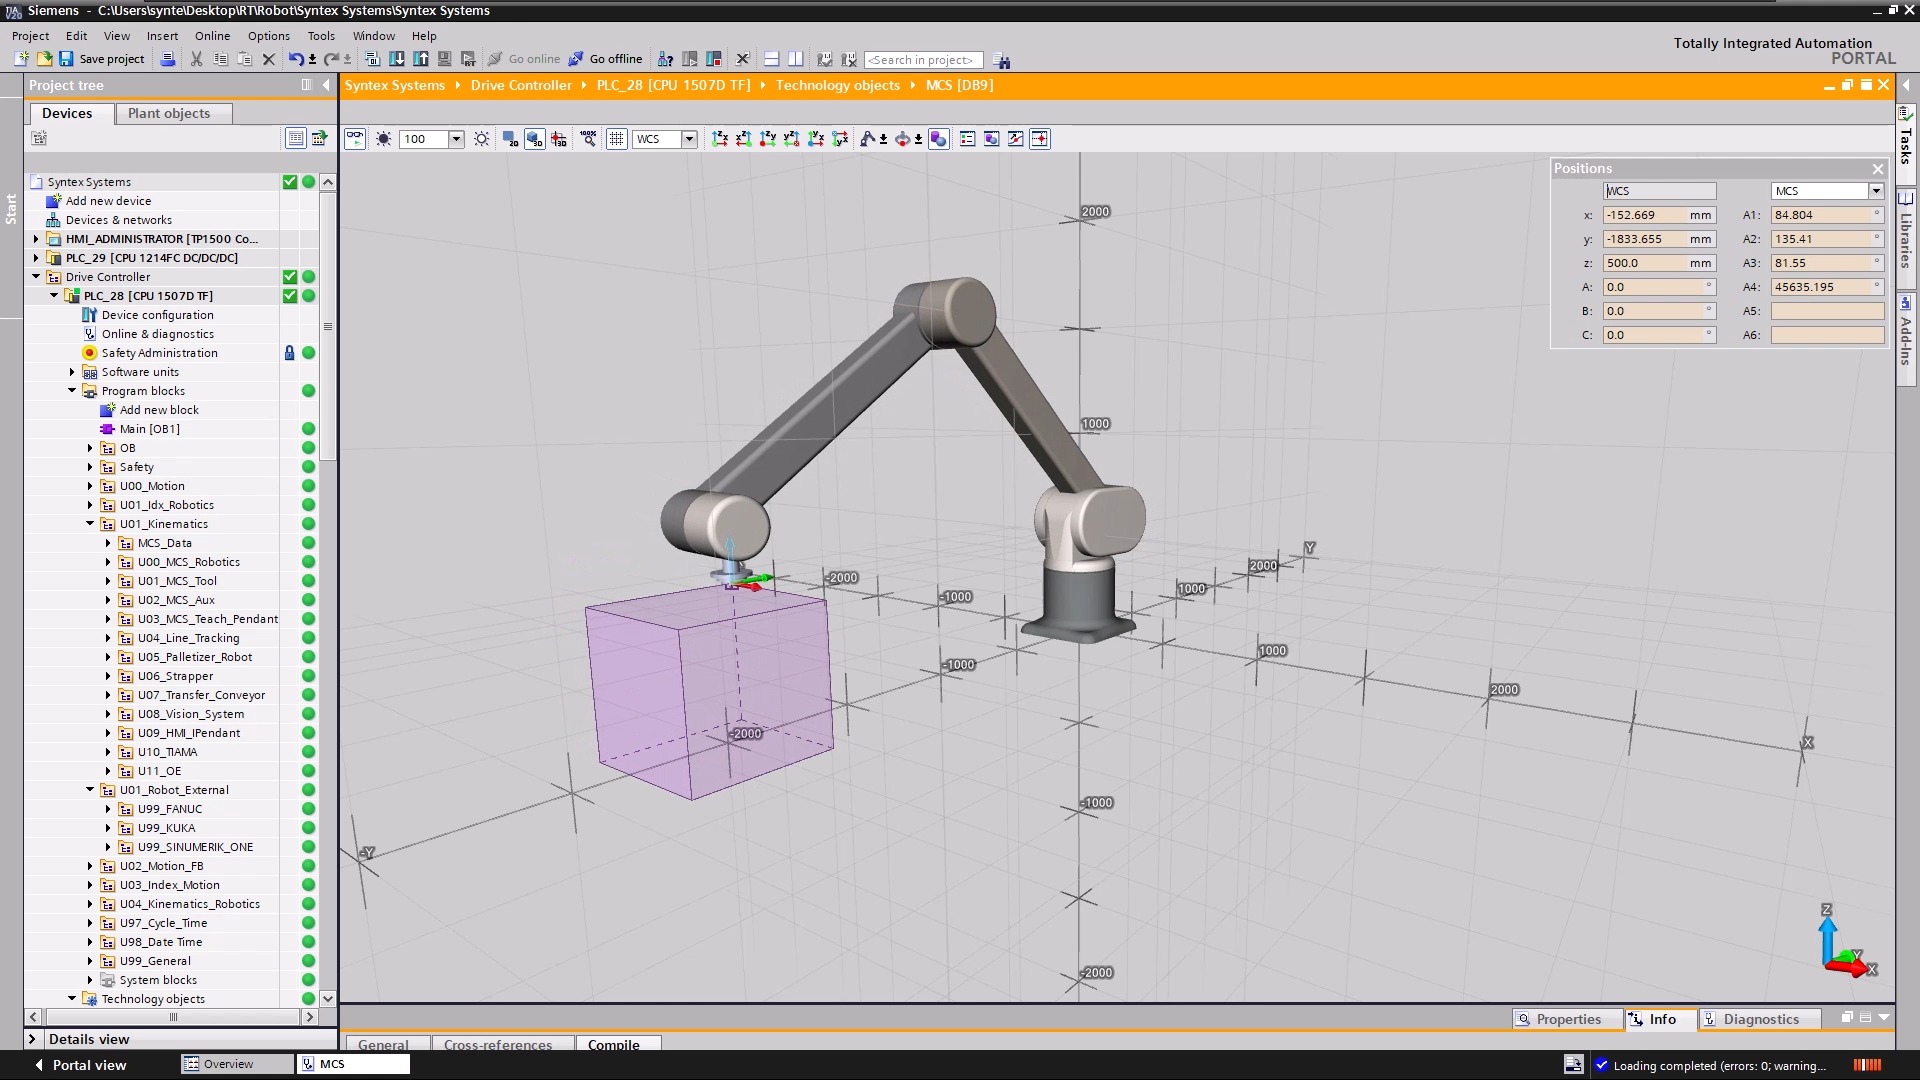The image size is (1920, 1080).
Task: Click search icon beside project search field
Action: coord(1001,60)
